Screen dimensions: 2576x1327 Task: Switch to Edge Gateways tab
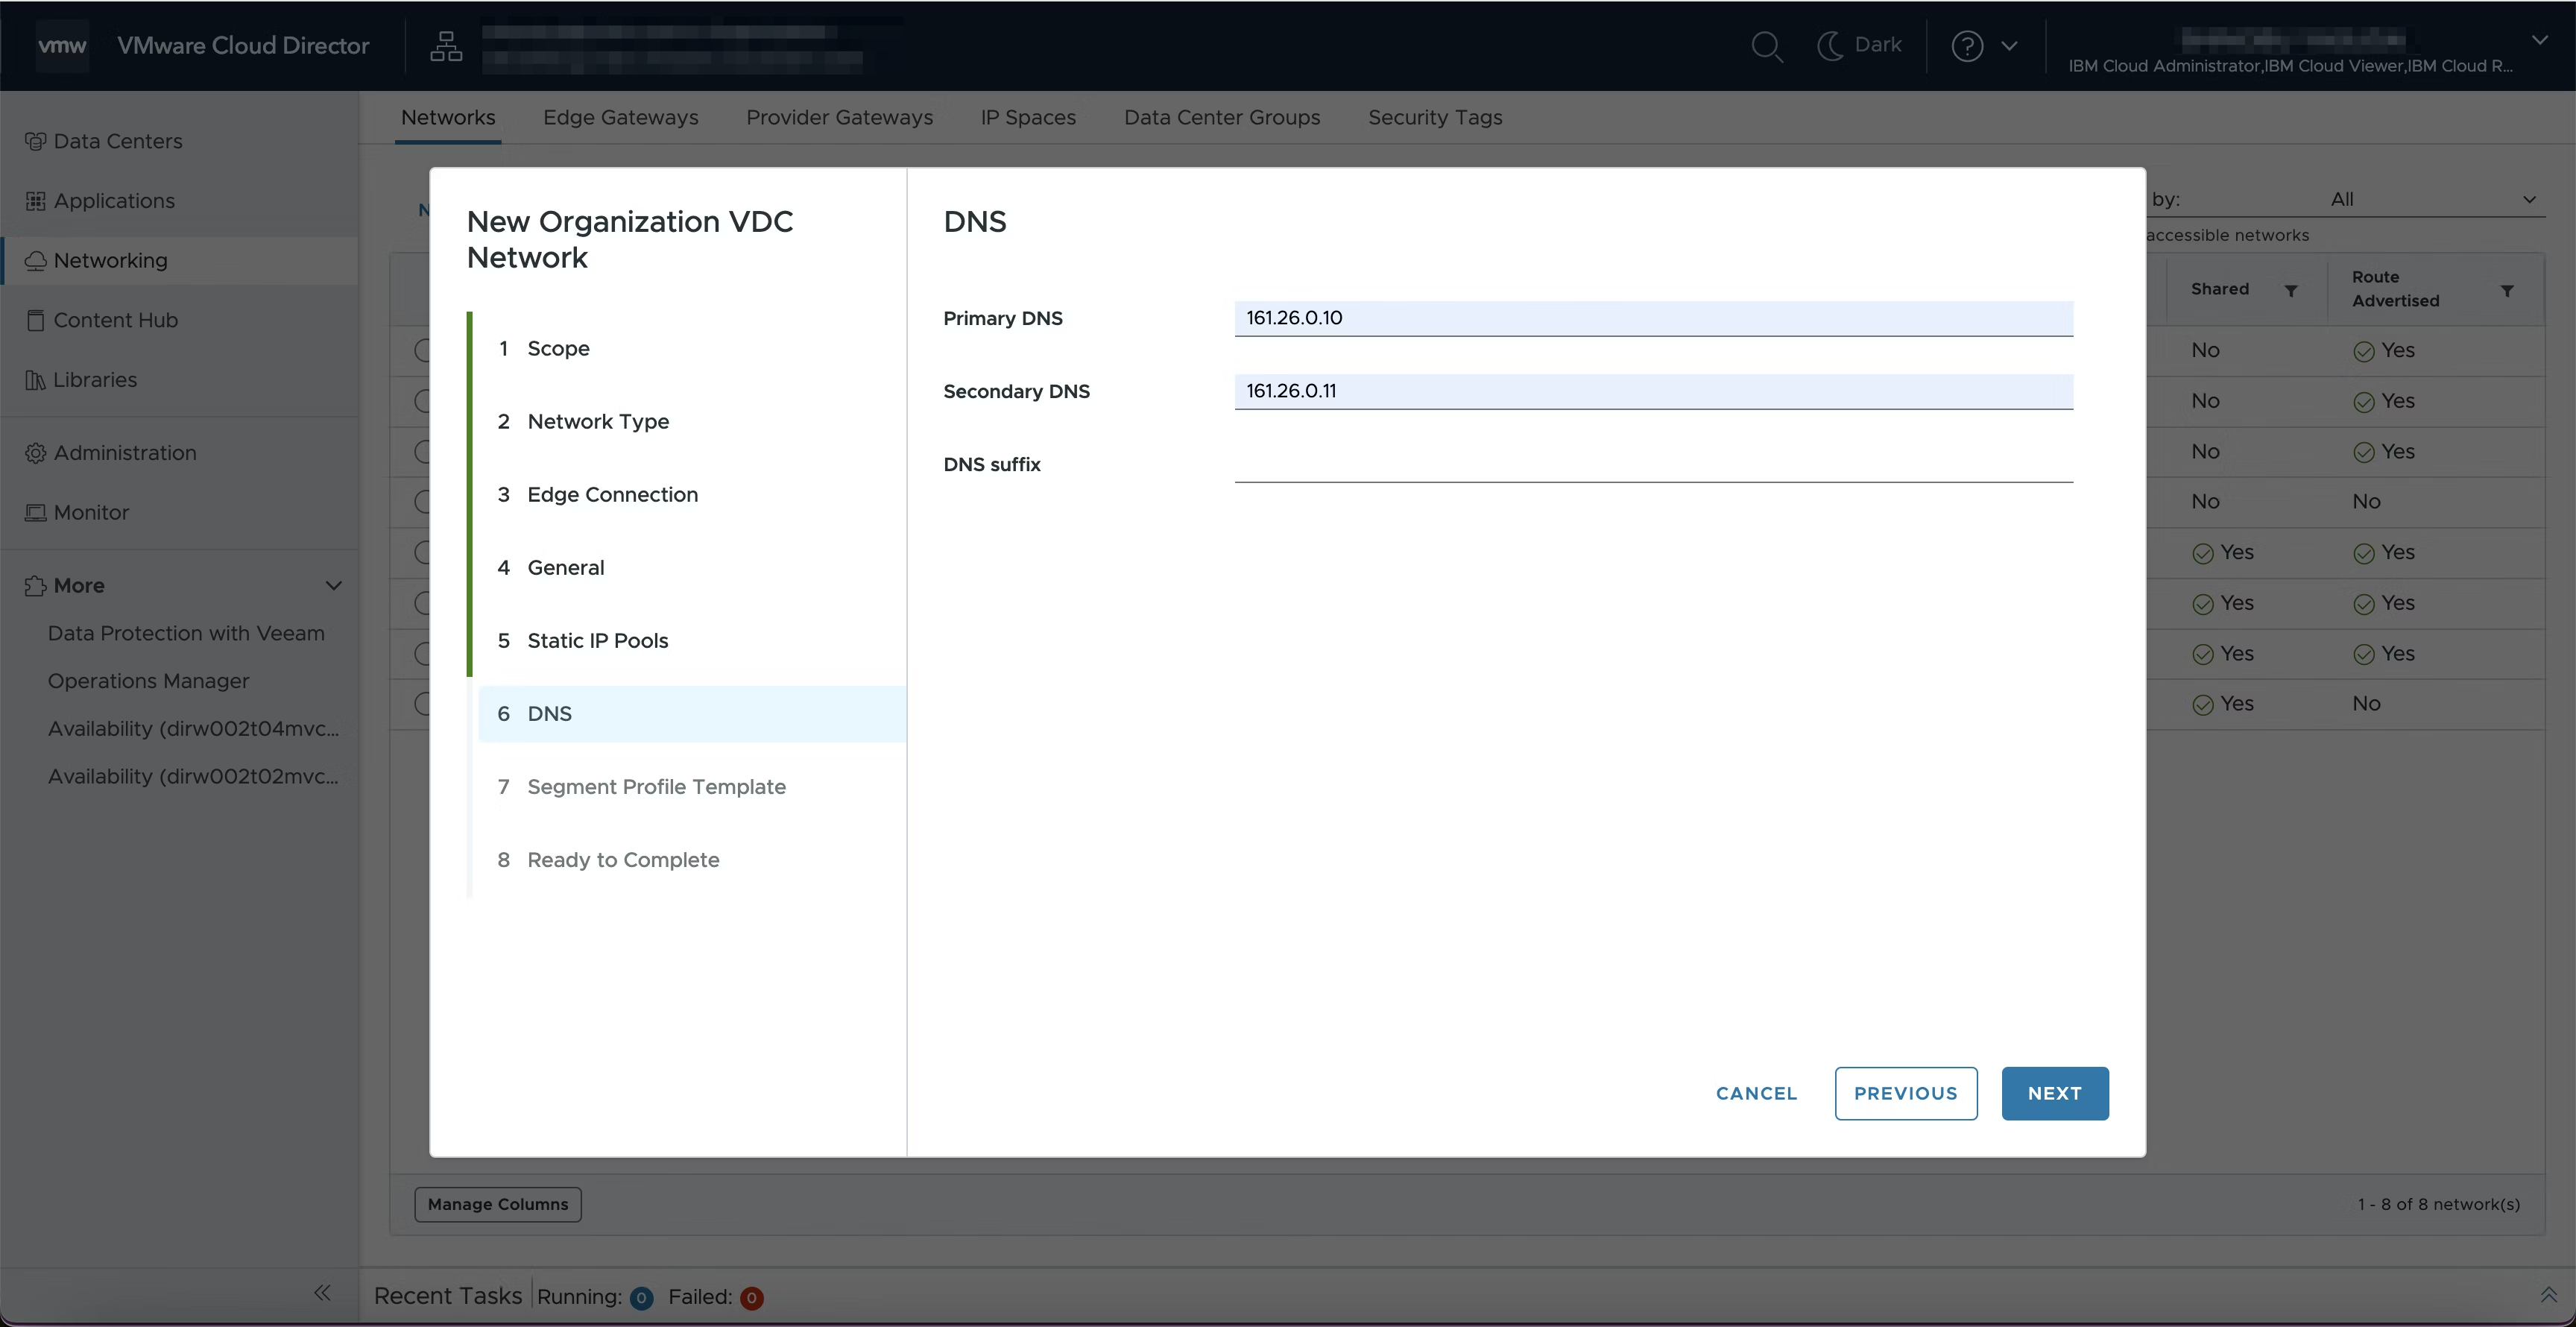(x=620, y=117)
